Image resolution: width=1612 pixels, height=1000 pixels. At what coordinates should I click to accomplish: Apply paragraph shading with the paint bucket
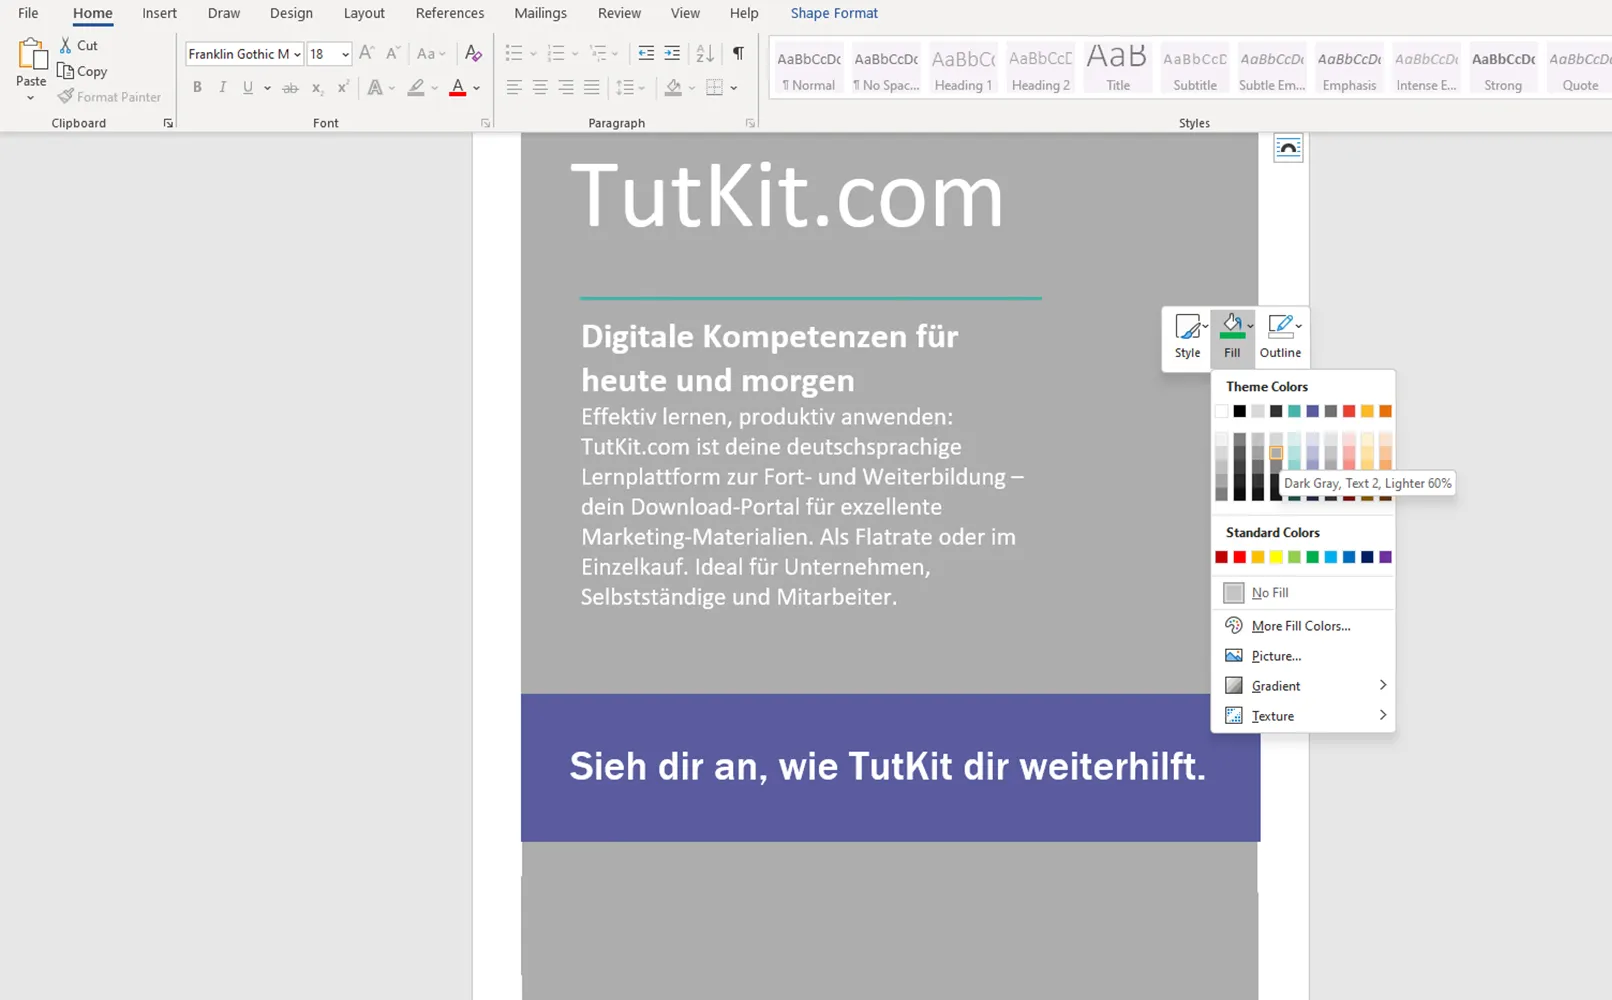point(673,88)
